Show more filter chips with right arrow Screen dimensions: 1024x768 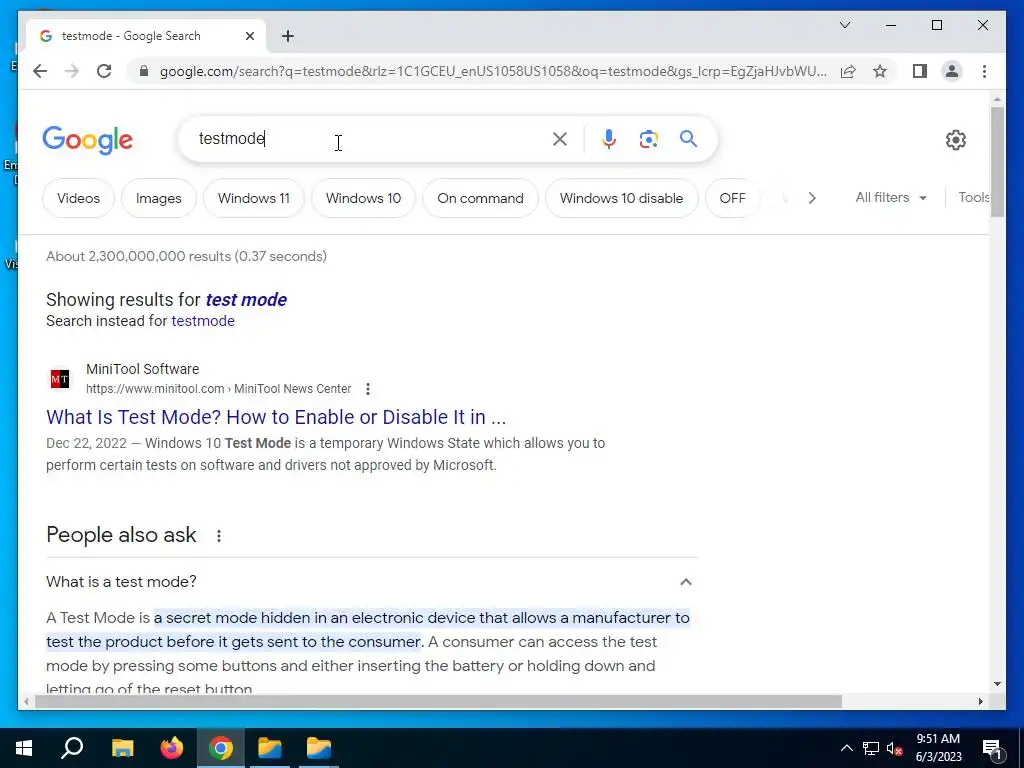(812, 198)
